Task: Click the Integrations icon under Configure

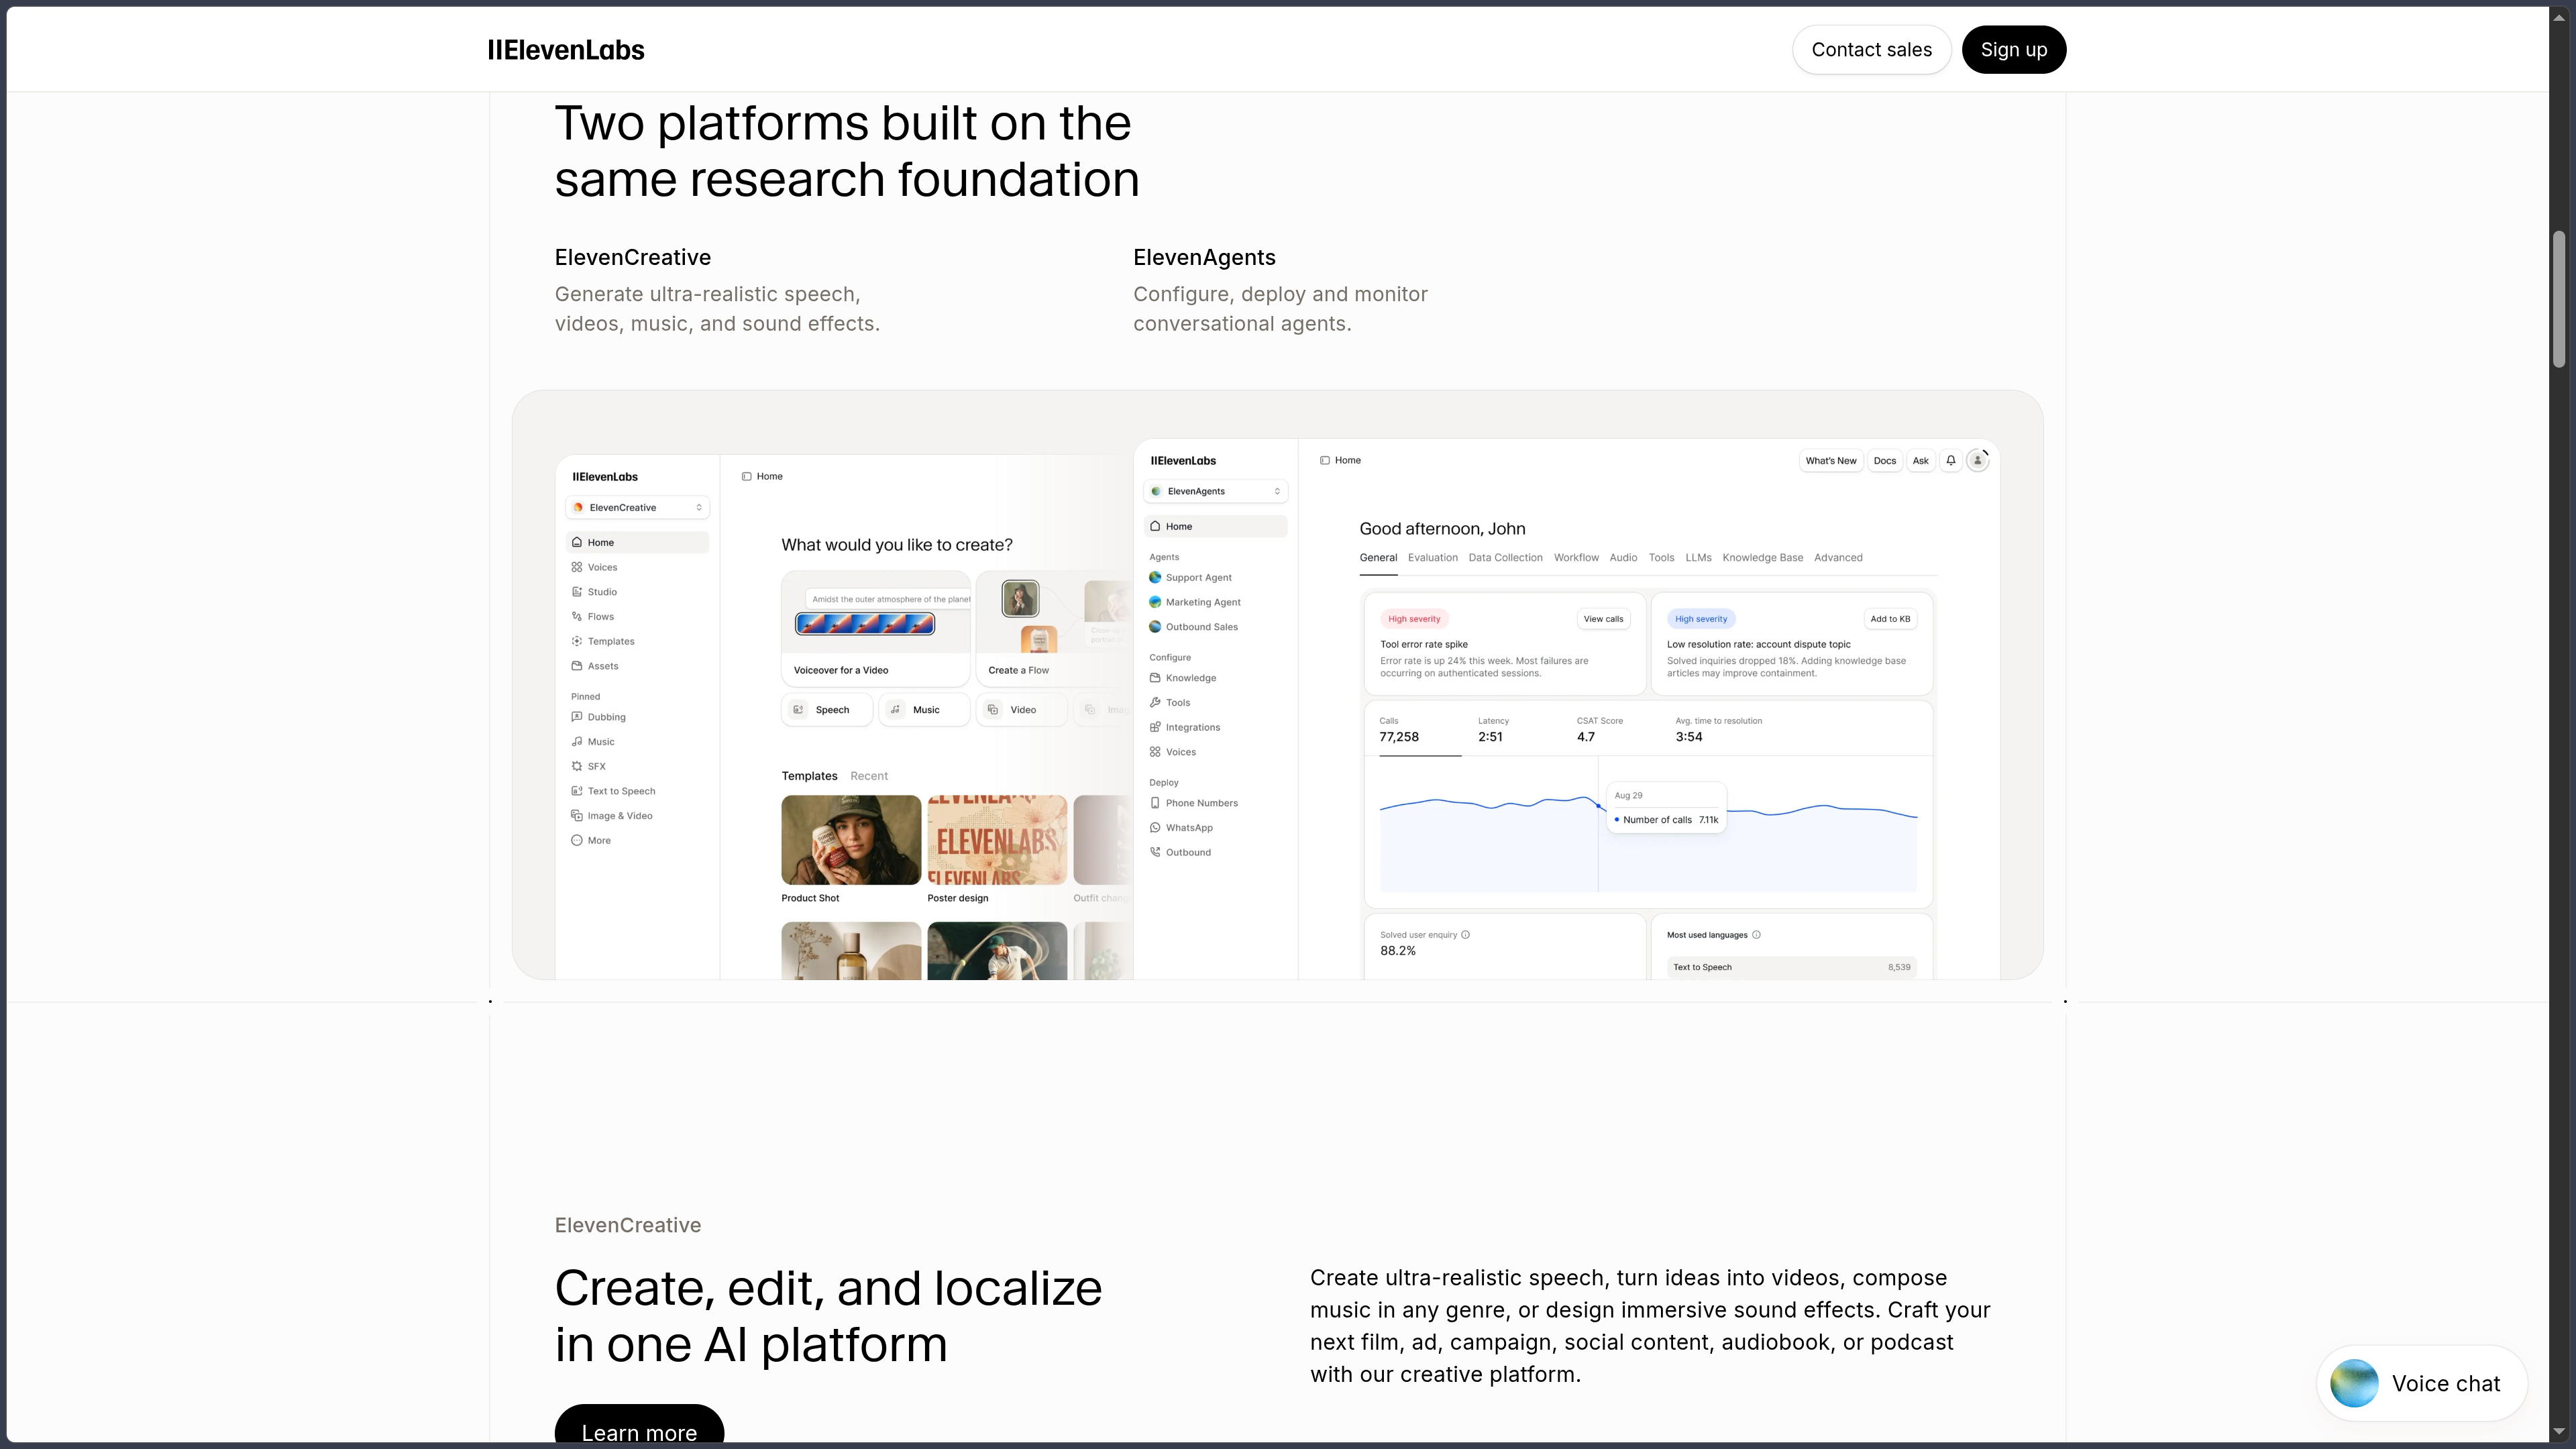Action: [1155, 727]
